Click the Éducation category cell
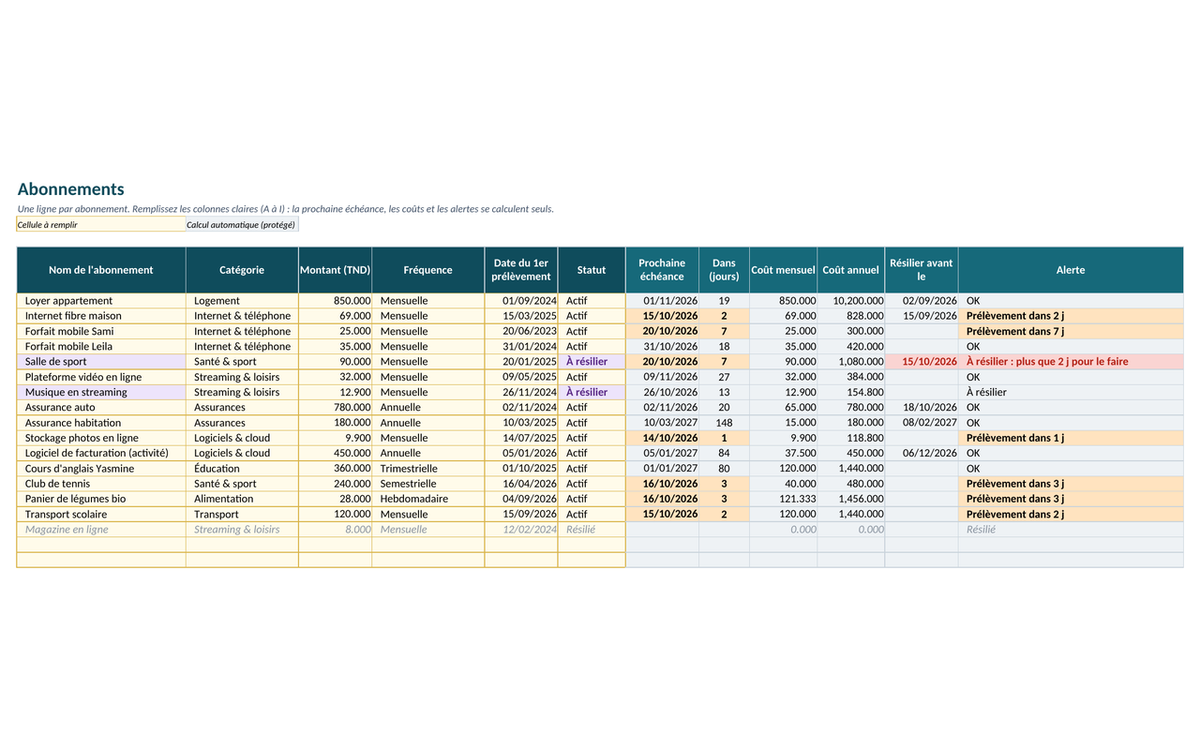This screenshot has height=750, width=1200. (242, 469)
